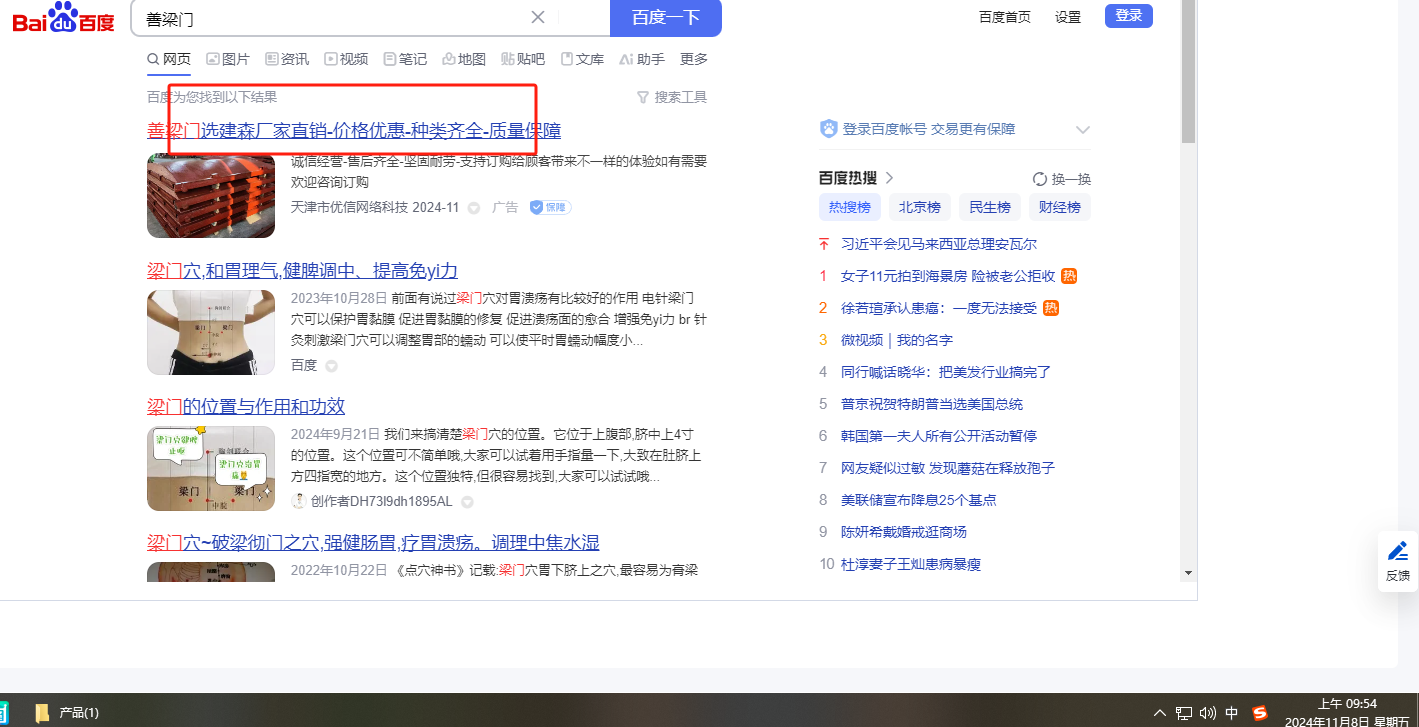
Task: Switch to the 视频 search tab
Action: (346, 59)
